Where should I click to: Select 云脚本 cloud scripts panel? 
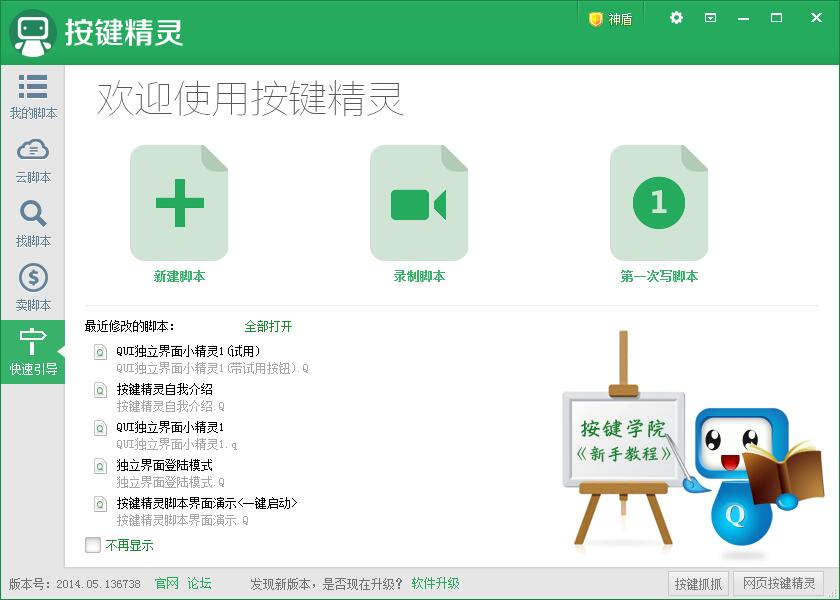tap(33, 160)
